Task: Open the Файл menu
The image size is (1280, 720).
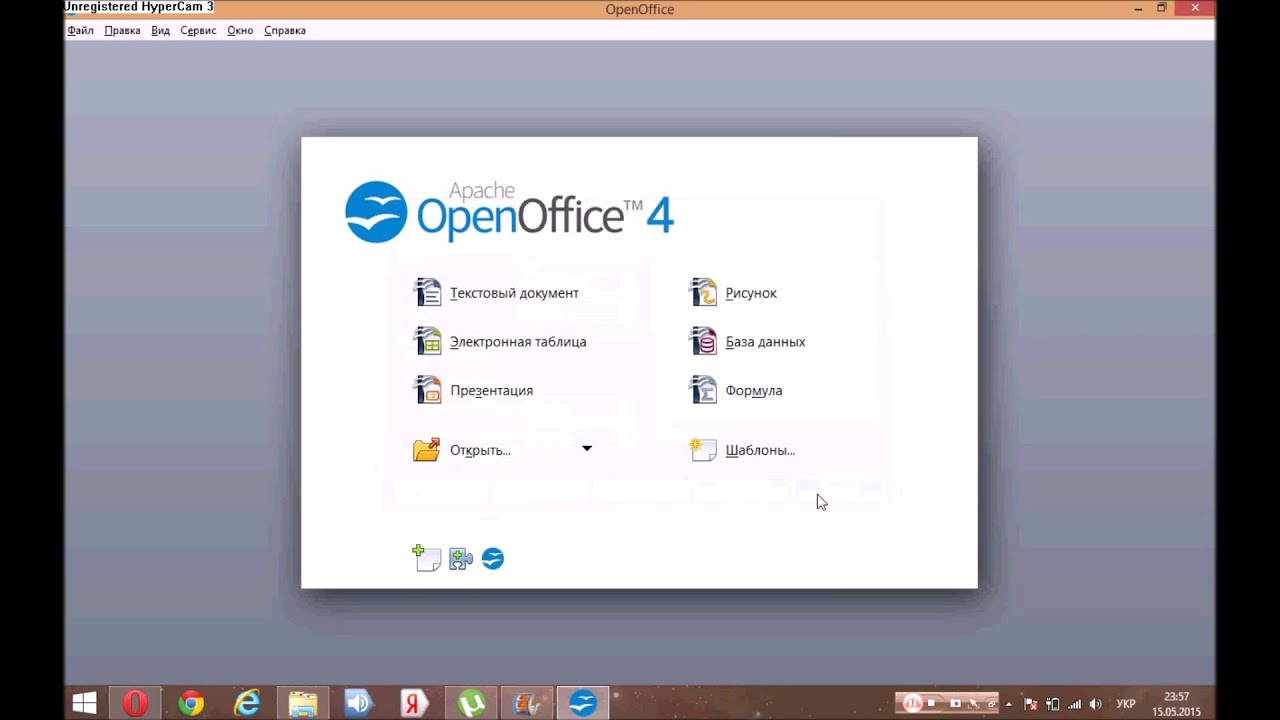Action: [x=80, y=30]
